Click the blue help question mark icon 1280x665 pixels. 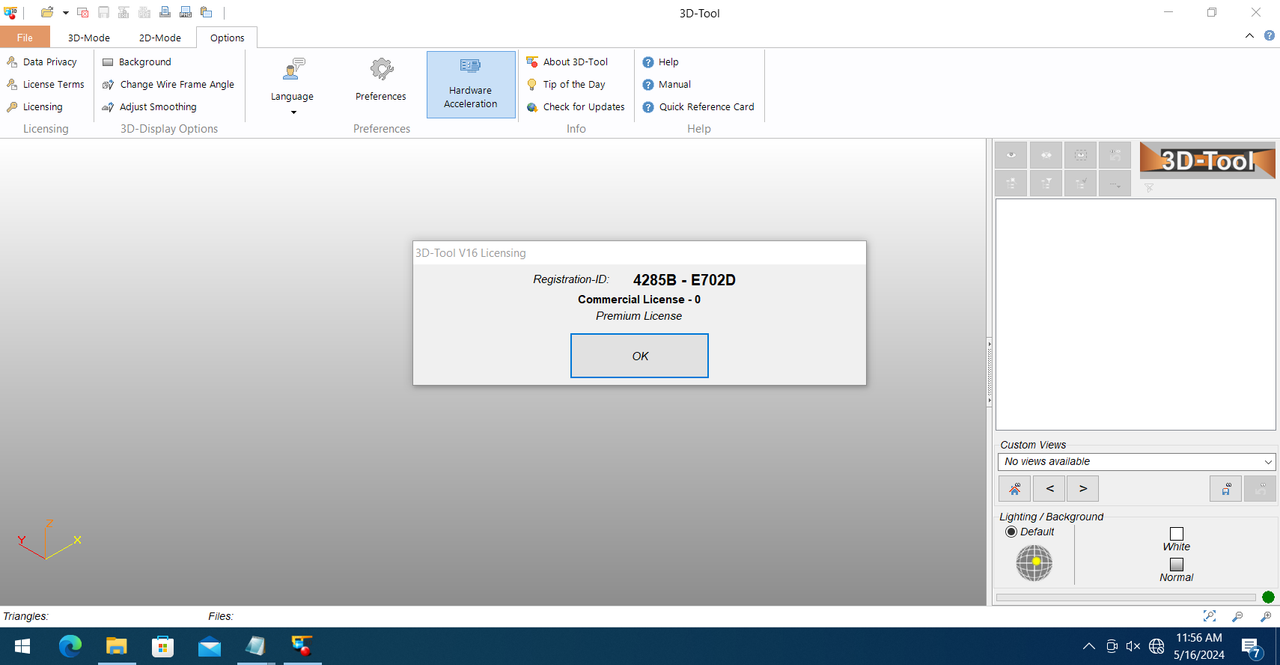click(x=1270, y=36)
